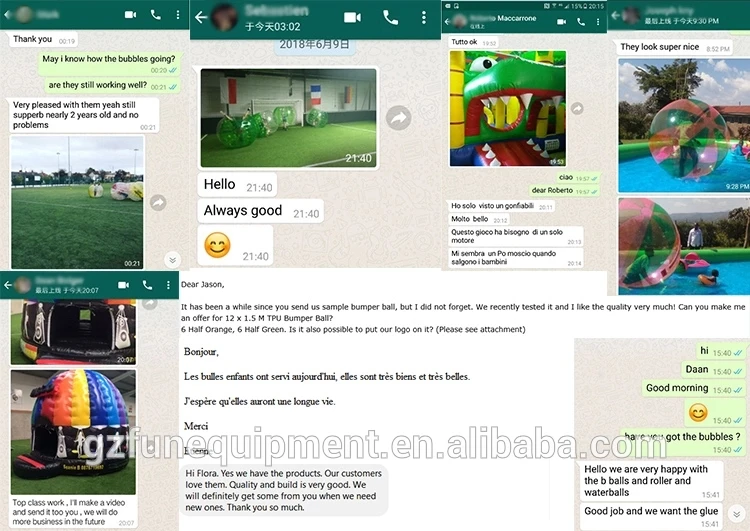Tap video call icon in 'Thank you' chat
Image resolution: width=750 pixels, height=531 pixels.
(x=130, y=15)
